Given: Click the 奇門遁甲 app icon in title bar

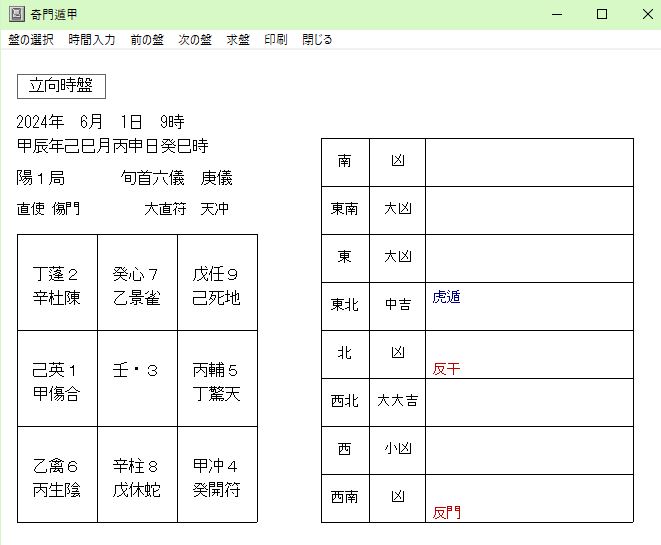Looking at the screenshot, I should pyautogui.click(x=16, y=14).
